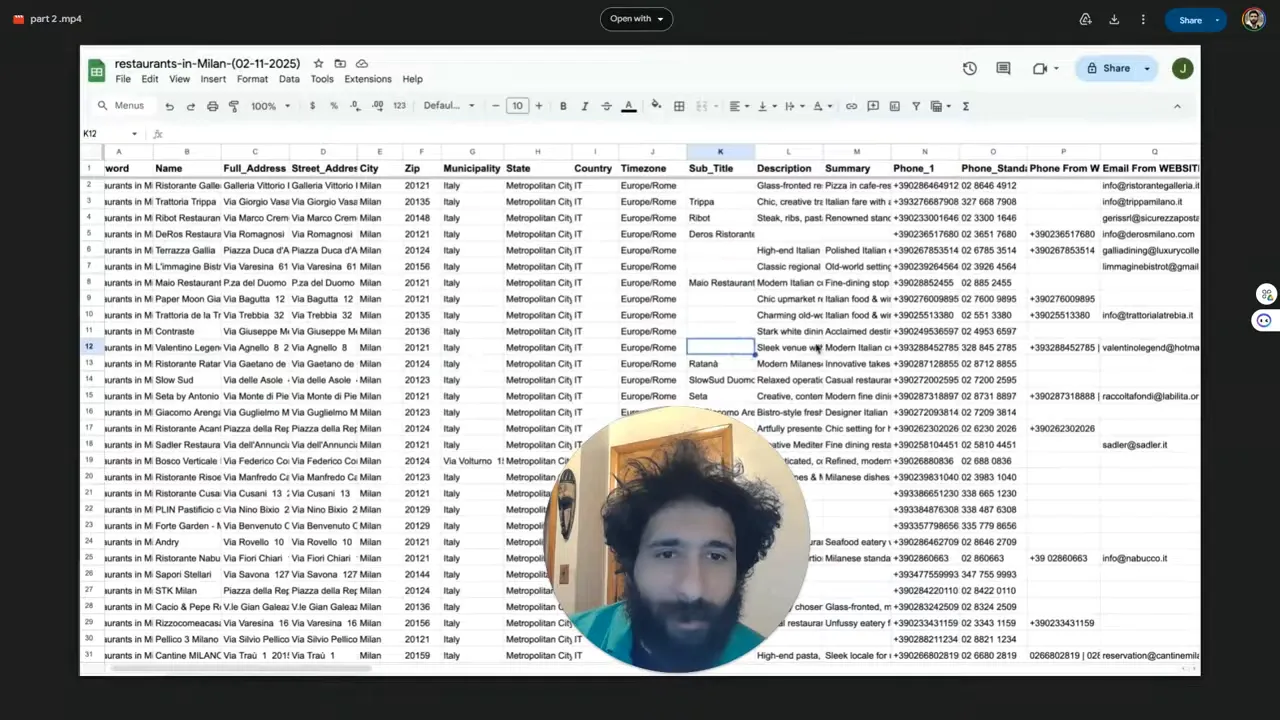1280x720 pixels.
Task: Open the Extensions menu
Action: (x=368, y=79)
